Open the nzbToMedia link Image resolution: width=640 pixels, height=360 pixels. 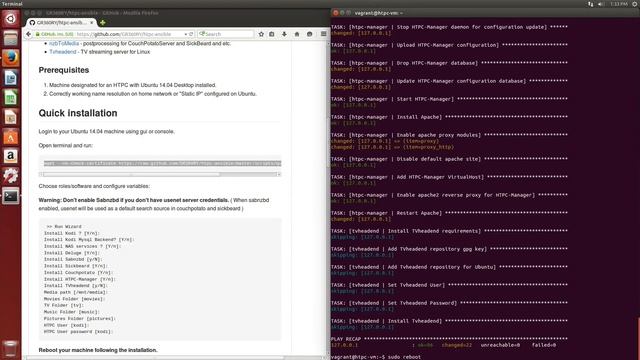pos(64,43)
